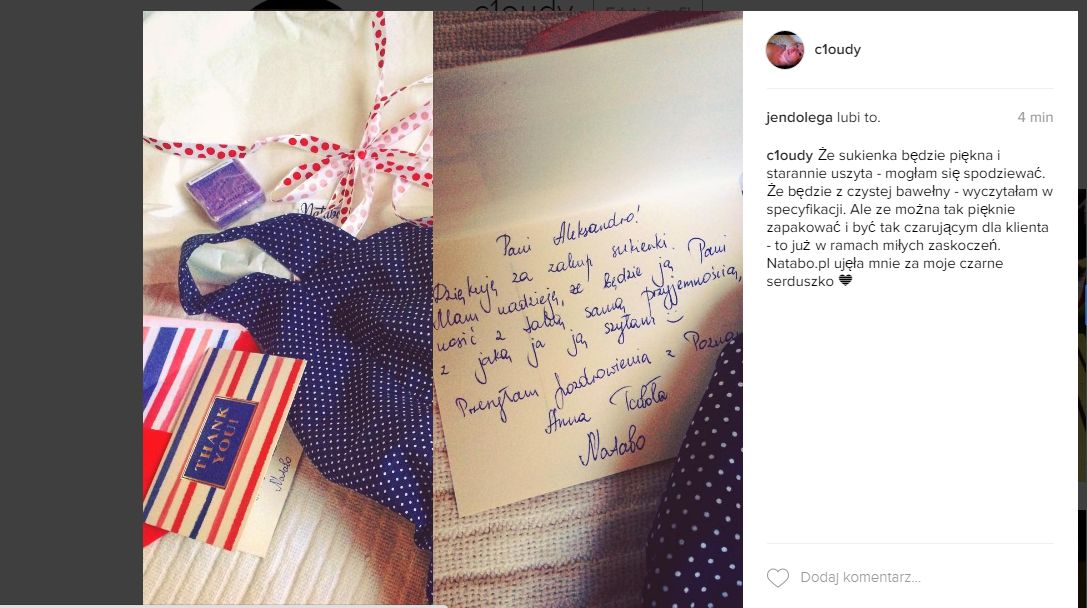The width and height of the screenshot is (1087, 608).
Task: Click the 'lubi to.' likes text
Action: tap(858, 117)
